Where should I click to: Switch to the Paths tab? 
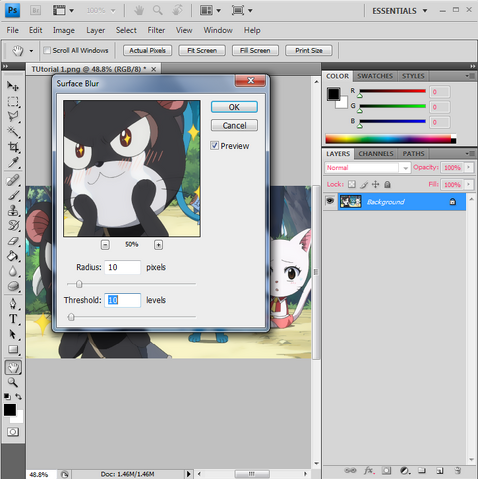[x=413, y=154]
